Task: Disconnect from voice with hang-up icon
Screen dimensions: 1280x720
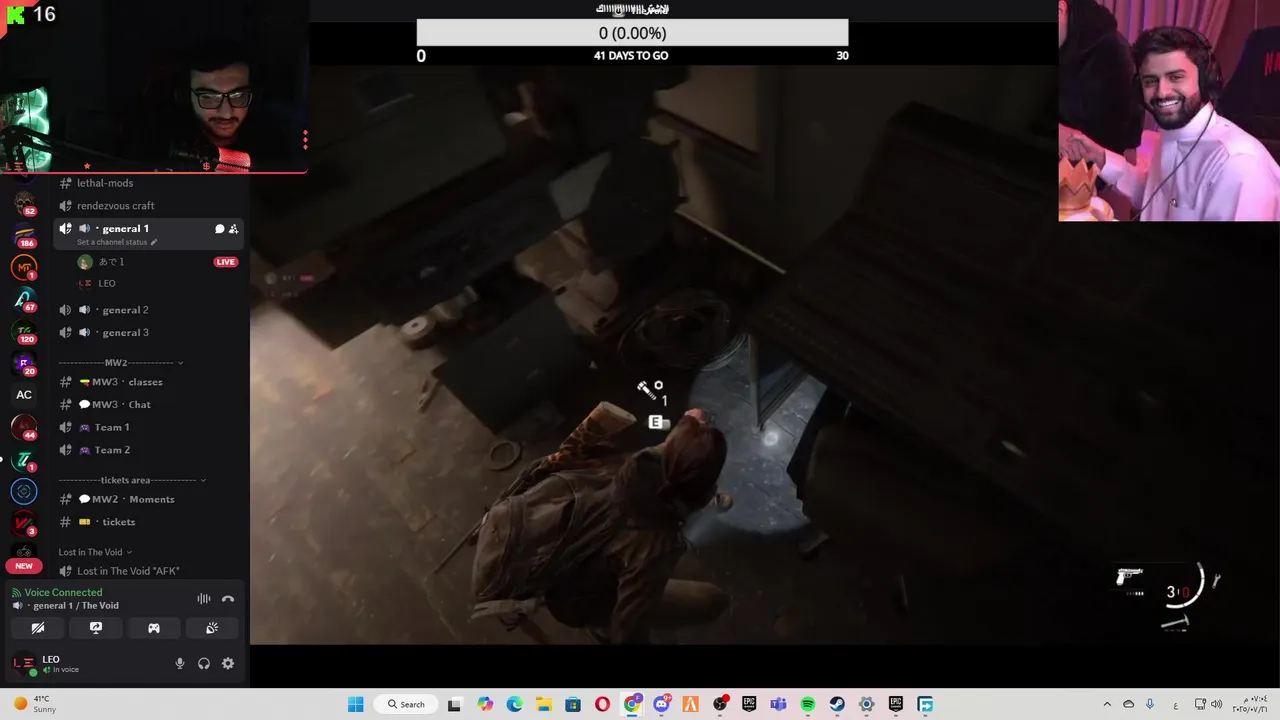Action: tap(228, 599)
